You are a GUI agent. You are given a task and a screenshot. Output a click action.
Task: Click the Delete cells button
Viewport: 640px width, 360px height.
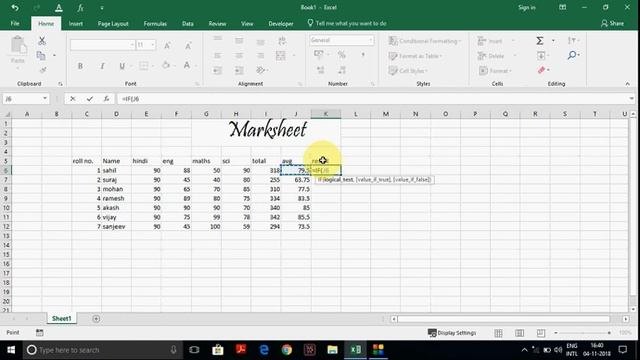(491, 56)
